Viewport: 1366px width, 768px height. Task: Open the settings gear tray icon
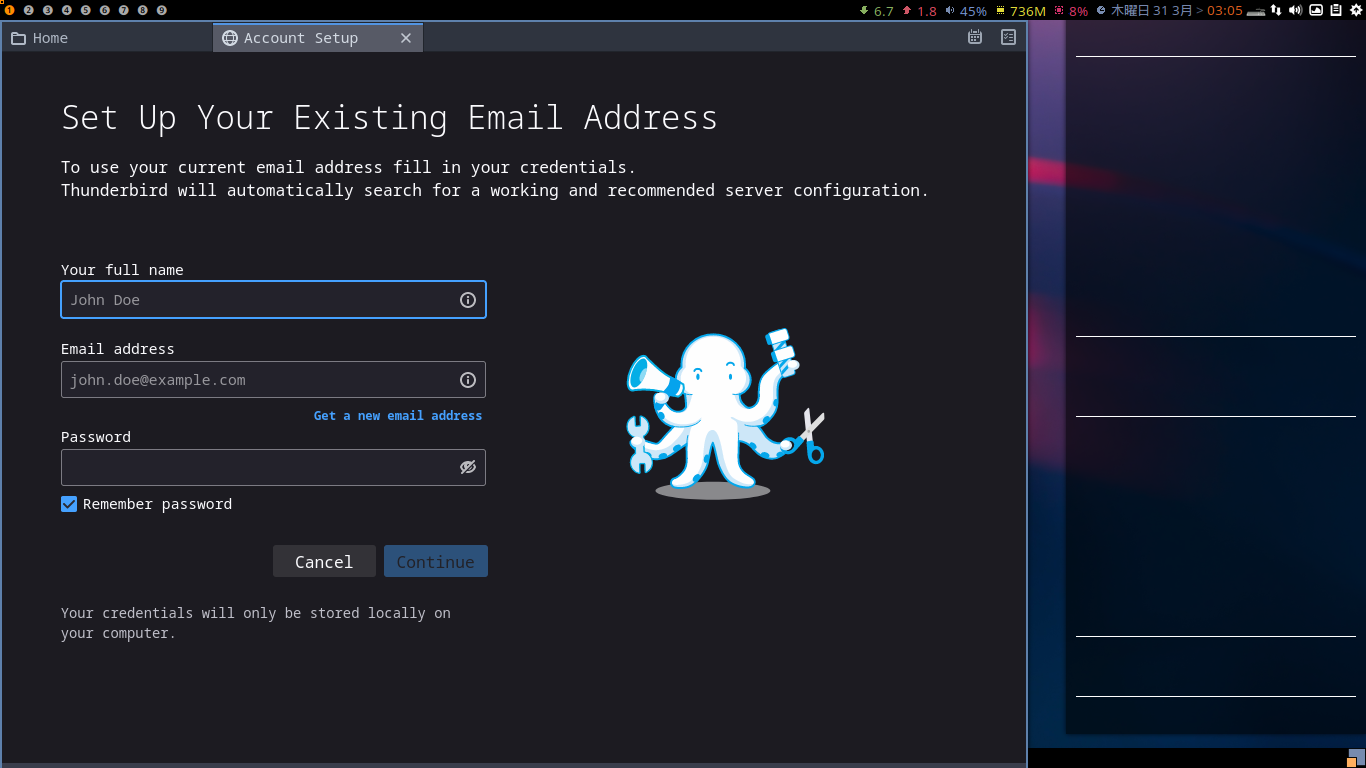[1356, 10]
